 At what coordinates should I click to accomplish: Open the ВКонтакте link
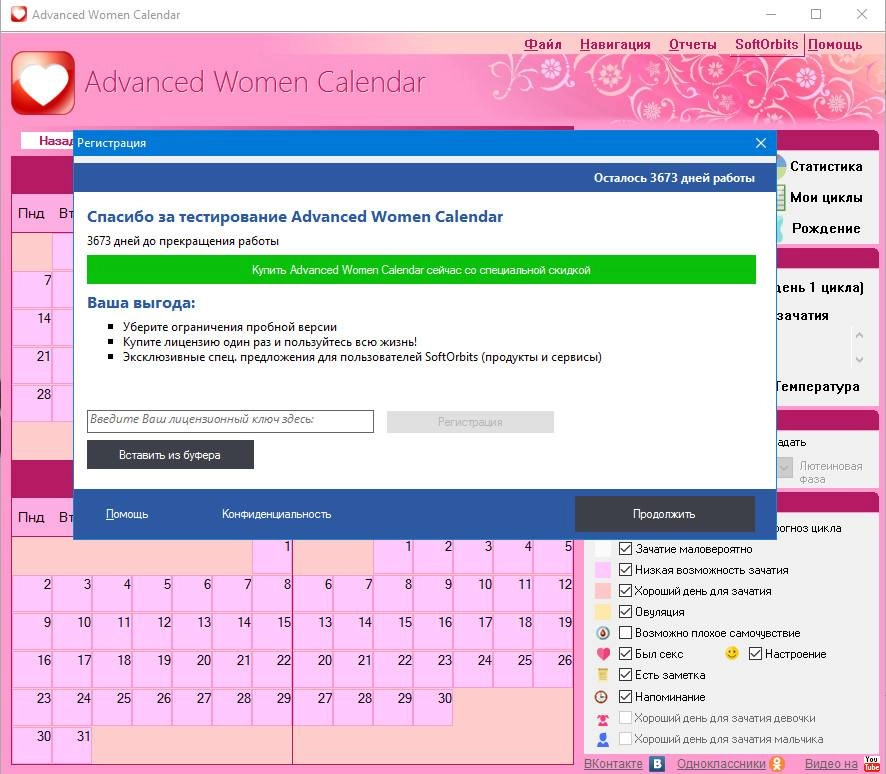[x=613, y=764]
